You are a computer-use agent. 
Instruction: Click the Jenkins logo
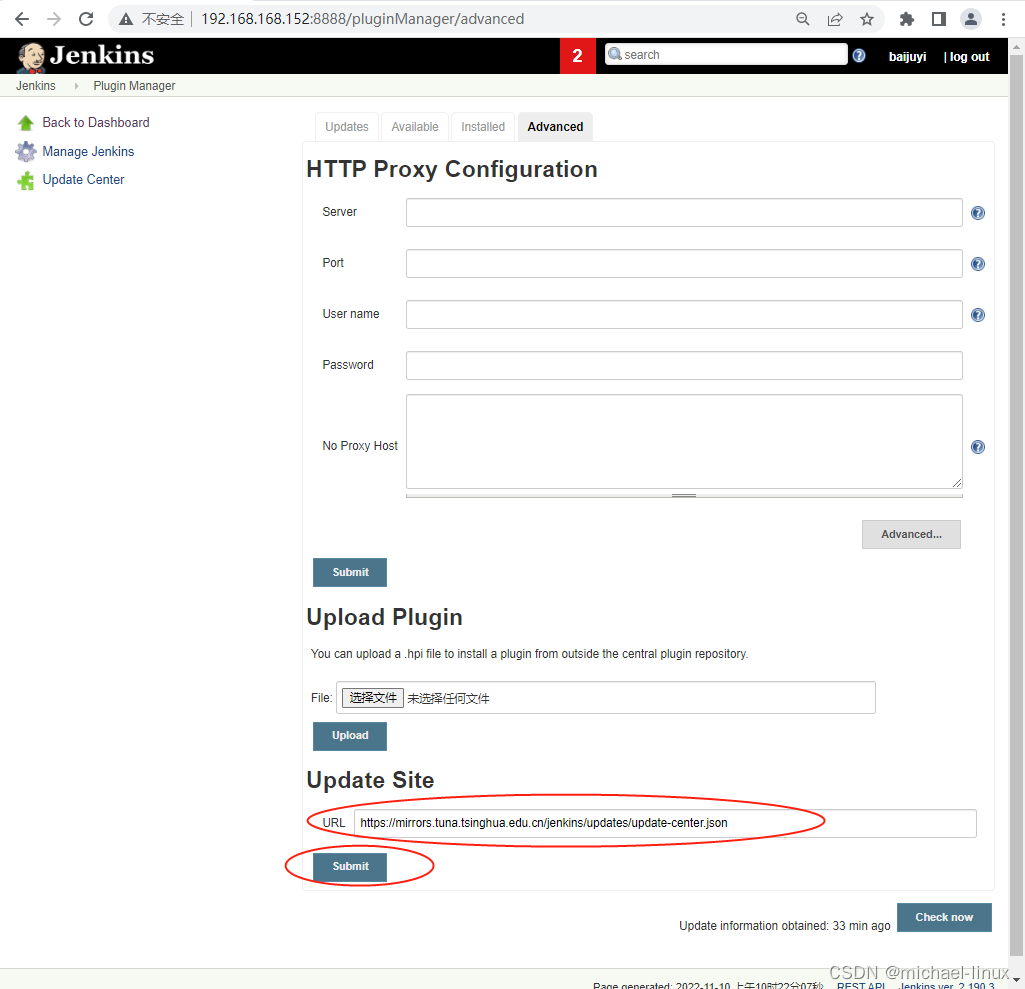86,56
